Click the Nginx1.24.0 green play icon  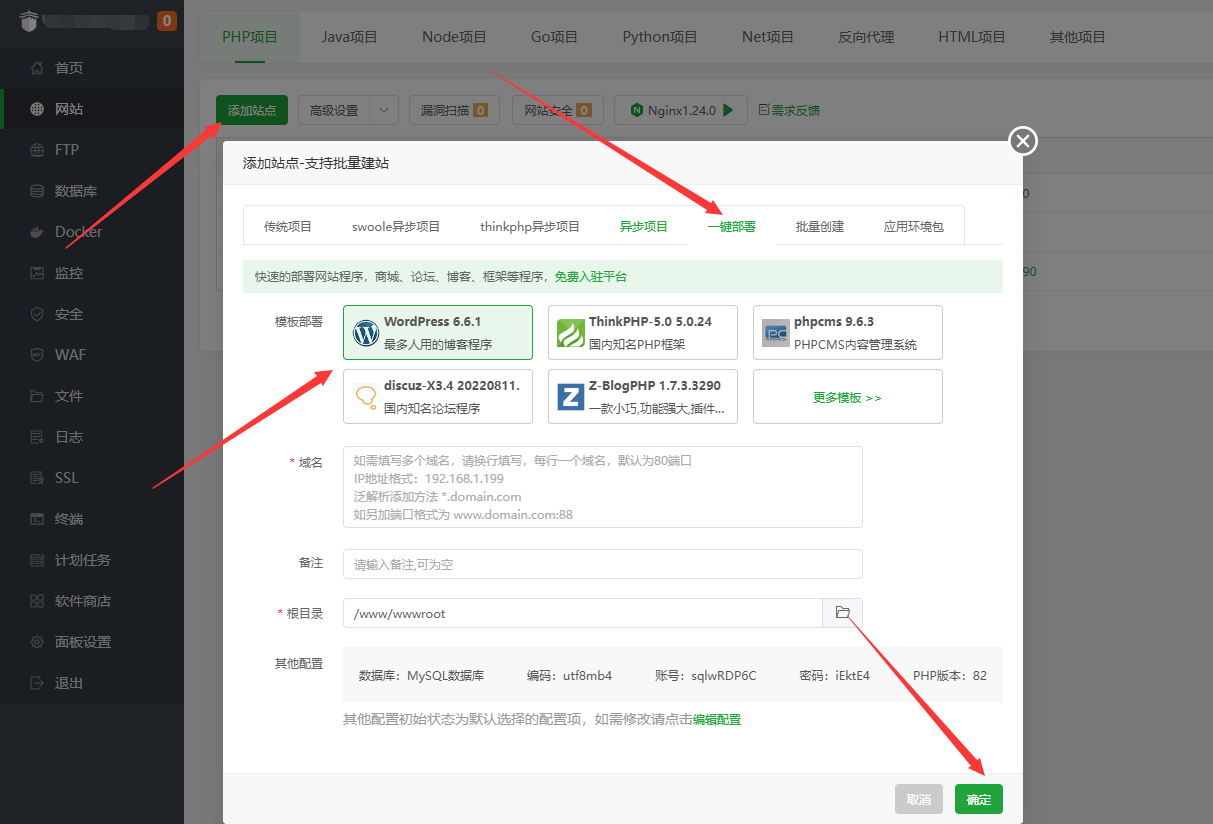729,110
